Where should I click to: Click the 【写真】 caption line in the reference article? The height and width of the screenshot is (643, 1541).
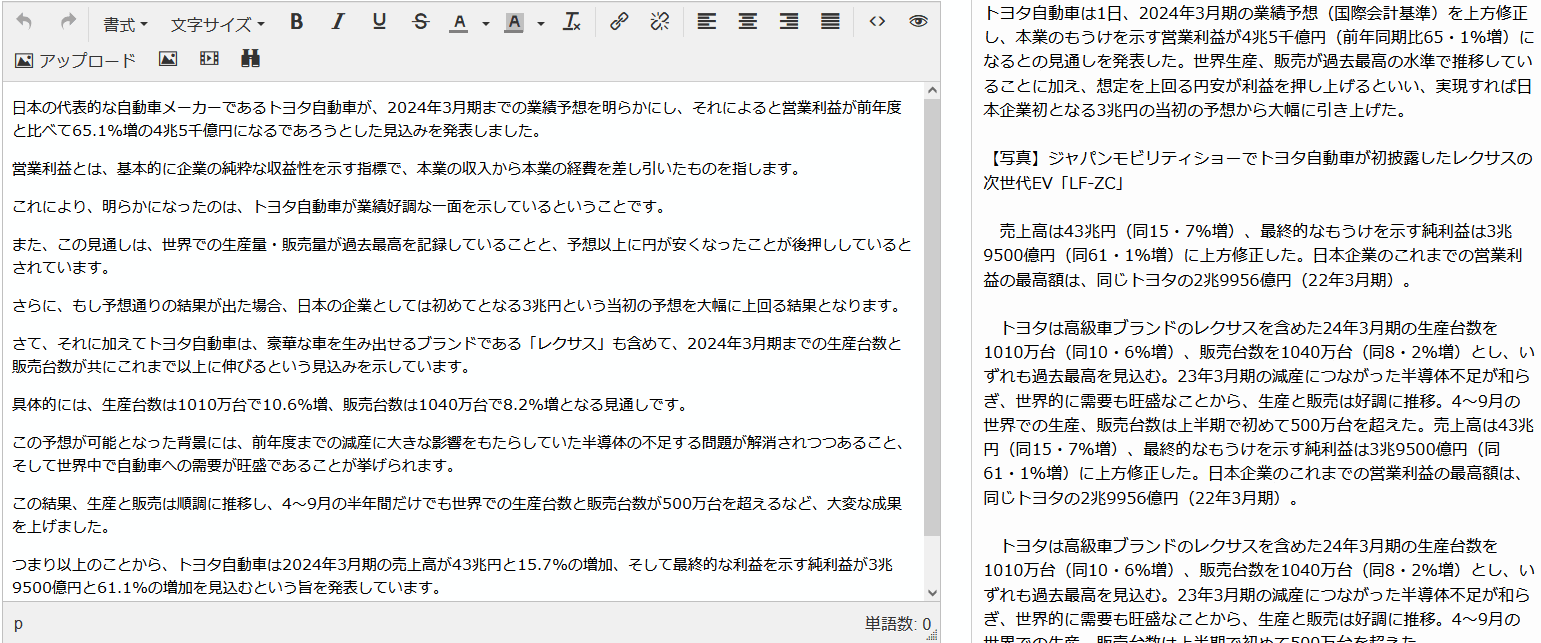point(1258,171)
